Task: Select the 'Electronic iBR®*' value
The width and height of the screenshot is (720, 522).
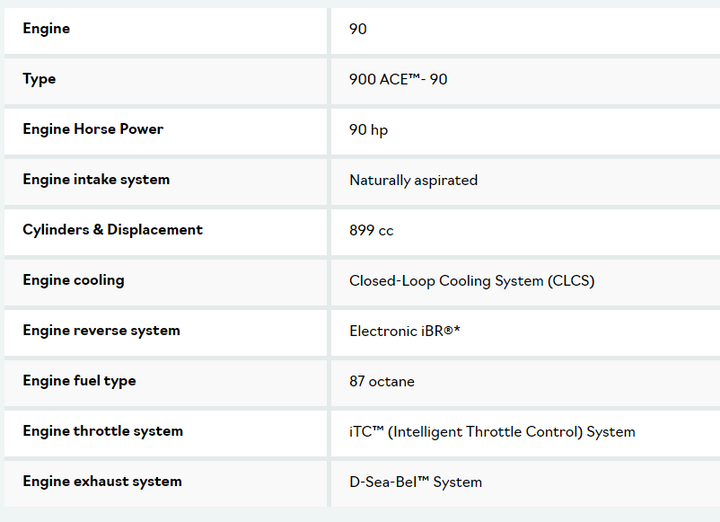Action: 404,331
